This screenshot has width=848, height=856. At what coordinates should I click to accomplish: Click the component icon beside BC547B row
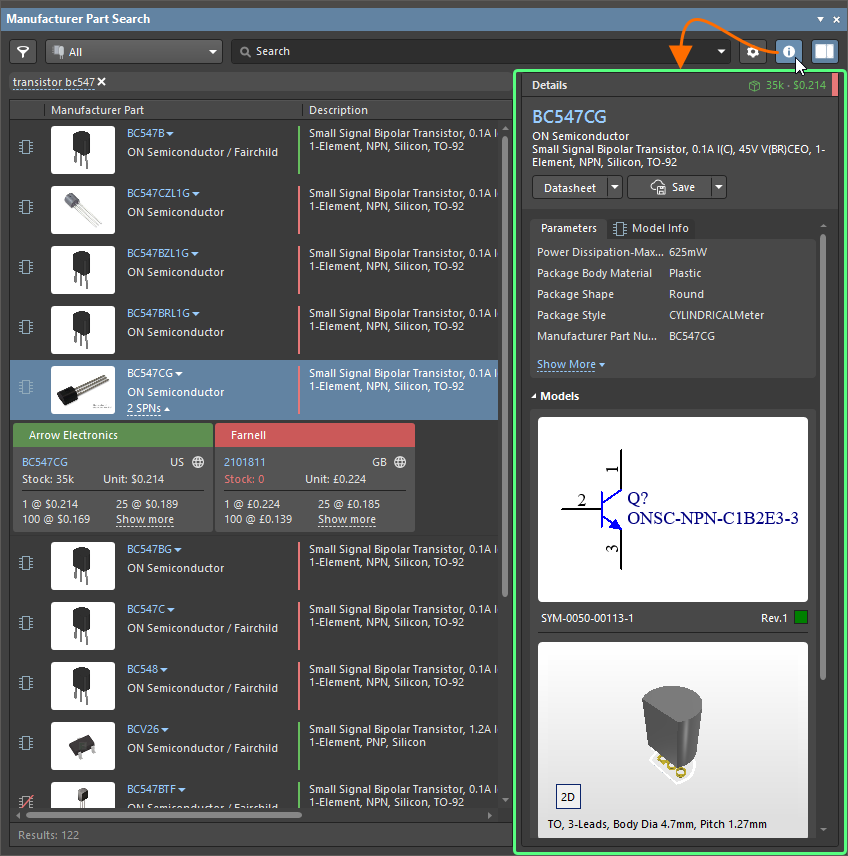(26, 146)
